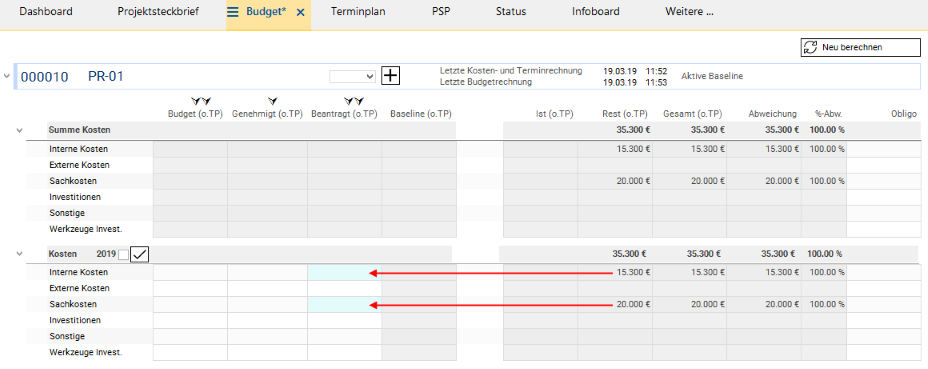Open the hamburger menu on the Budget tab
This screenshot has height=369, width=928.
click(233, 12)
